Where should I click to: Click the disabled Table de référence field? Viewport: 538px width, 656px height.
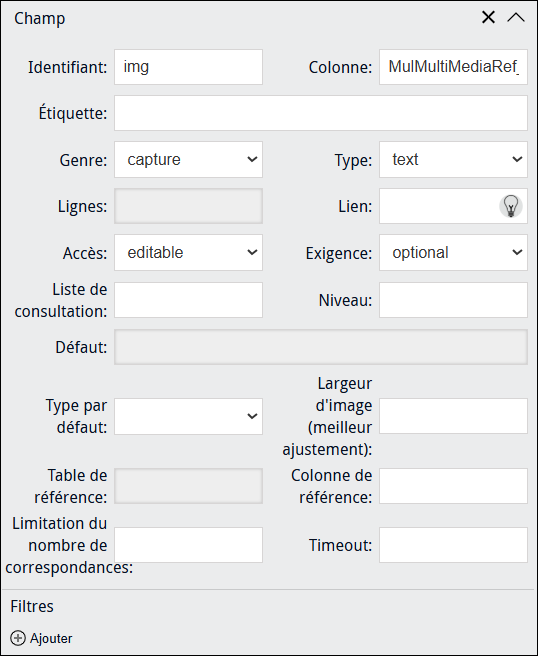[x=188, y=486]
